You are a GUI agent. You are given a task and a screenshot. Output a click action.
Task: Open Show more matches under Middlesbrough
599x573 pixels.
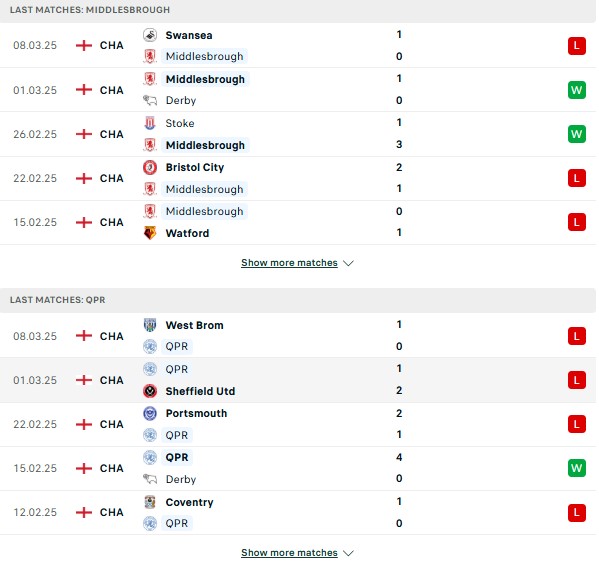pos(289,263)
